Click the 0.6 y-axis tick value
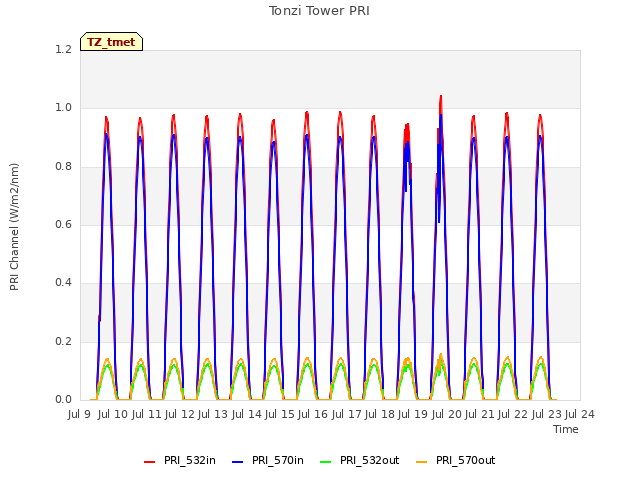Screen dimensions: 640x480 64,224
